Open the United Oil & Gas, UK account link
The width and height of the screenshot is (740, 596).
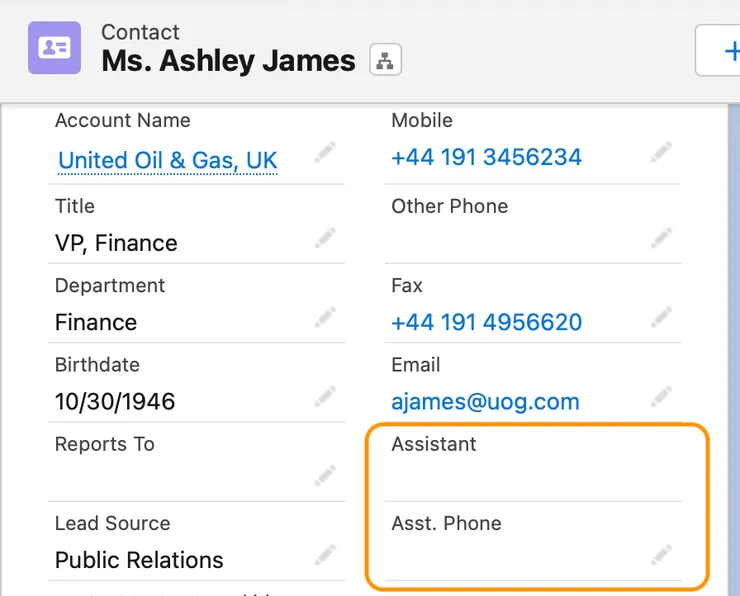pyautogui.click(x=168, y=160)
